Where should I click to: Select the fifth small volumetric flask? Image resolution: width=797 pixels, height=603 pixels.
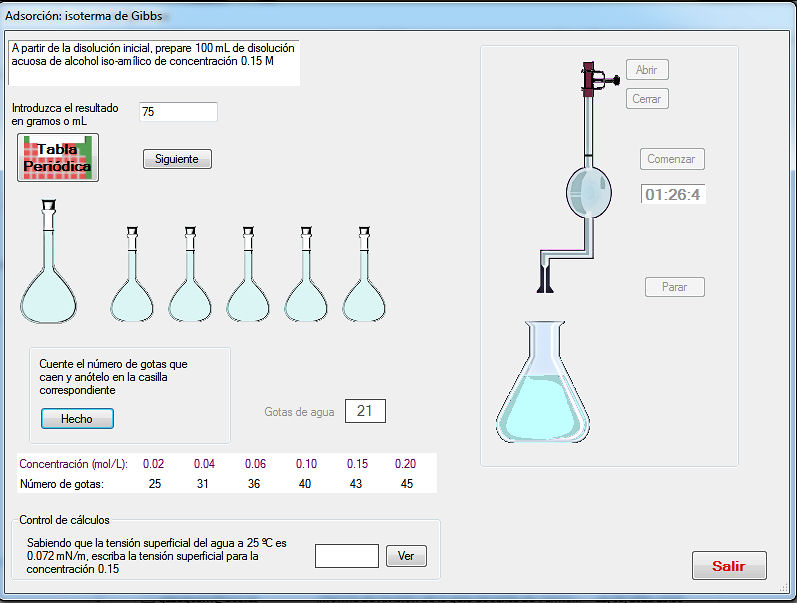pyautogui.click(x=364, y=285)
